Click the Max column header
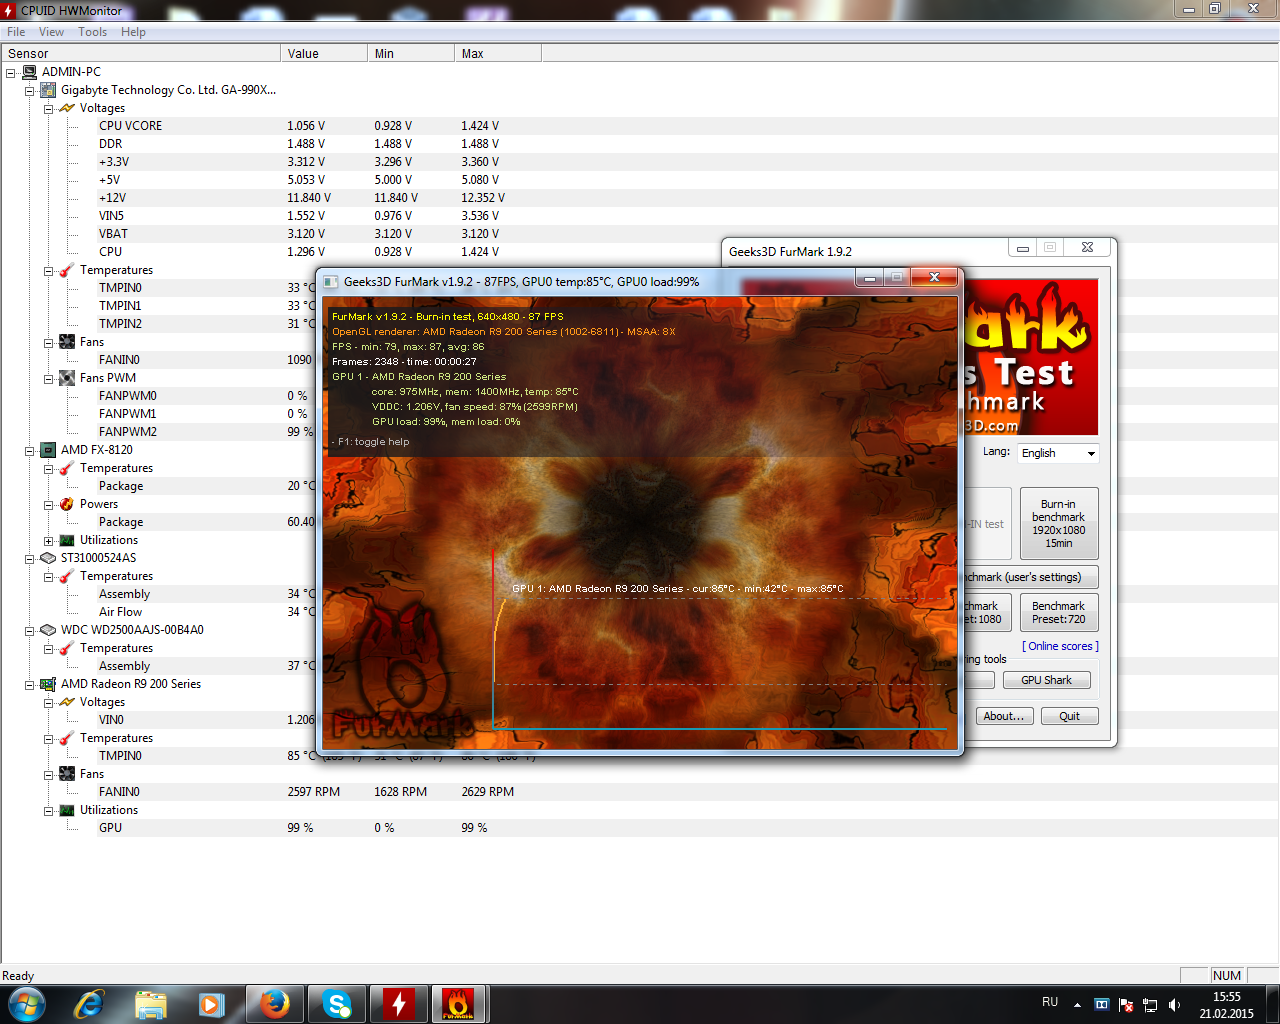The width and height of the screenshot is (1280, 1024). pos(498,54)
